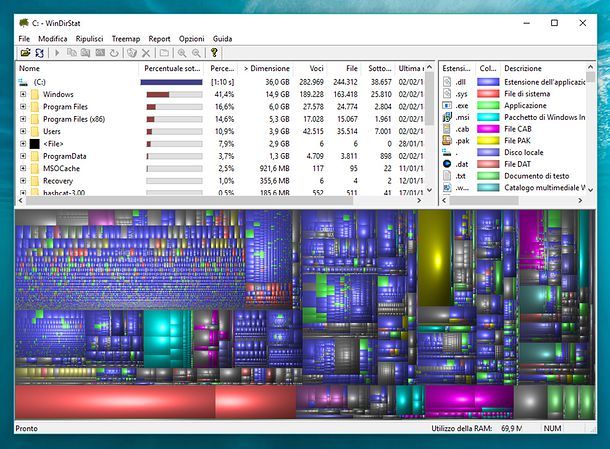Click the extension list scroll-down arrow
Viewport: 610px width, 449px height.
pyautogui.click(x=591, y=190)
